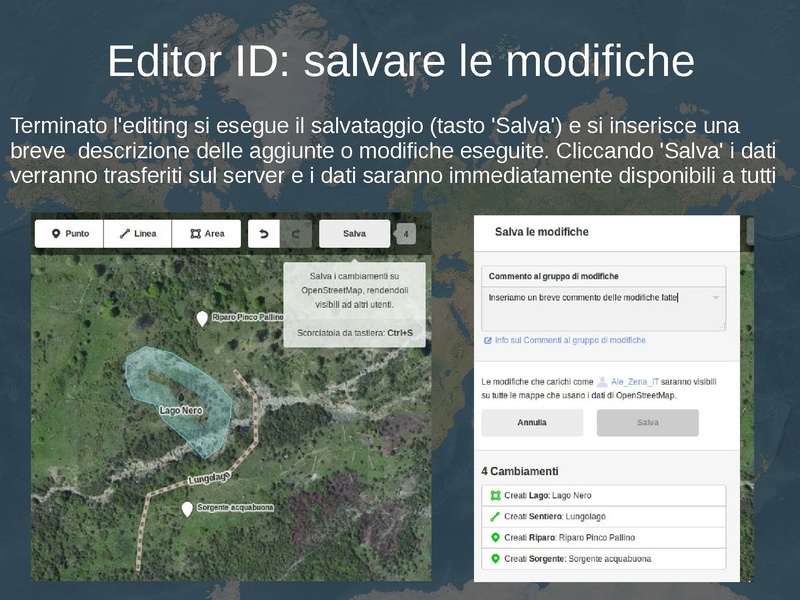Click the Riparo Pinco Pallino map marker
The width and height of the screenshot is (800, 600).
pyautogui.click(x=202, y=319)
